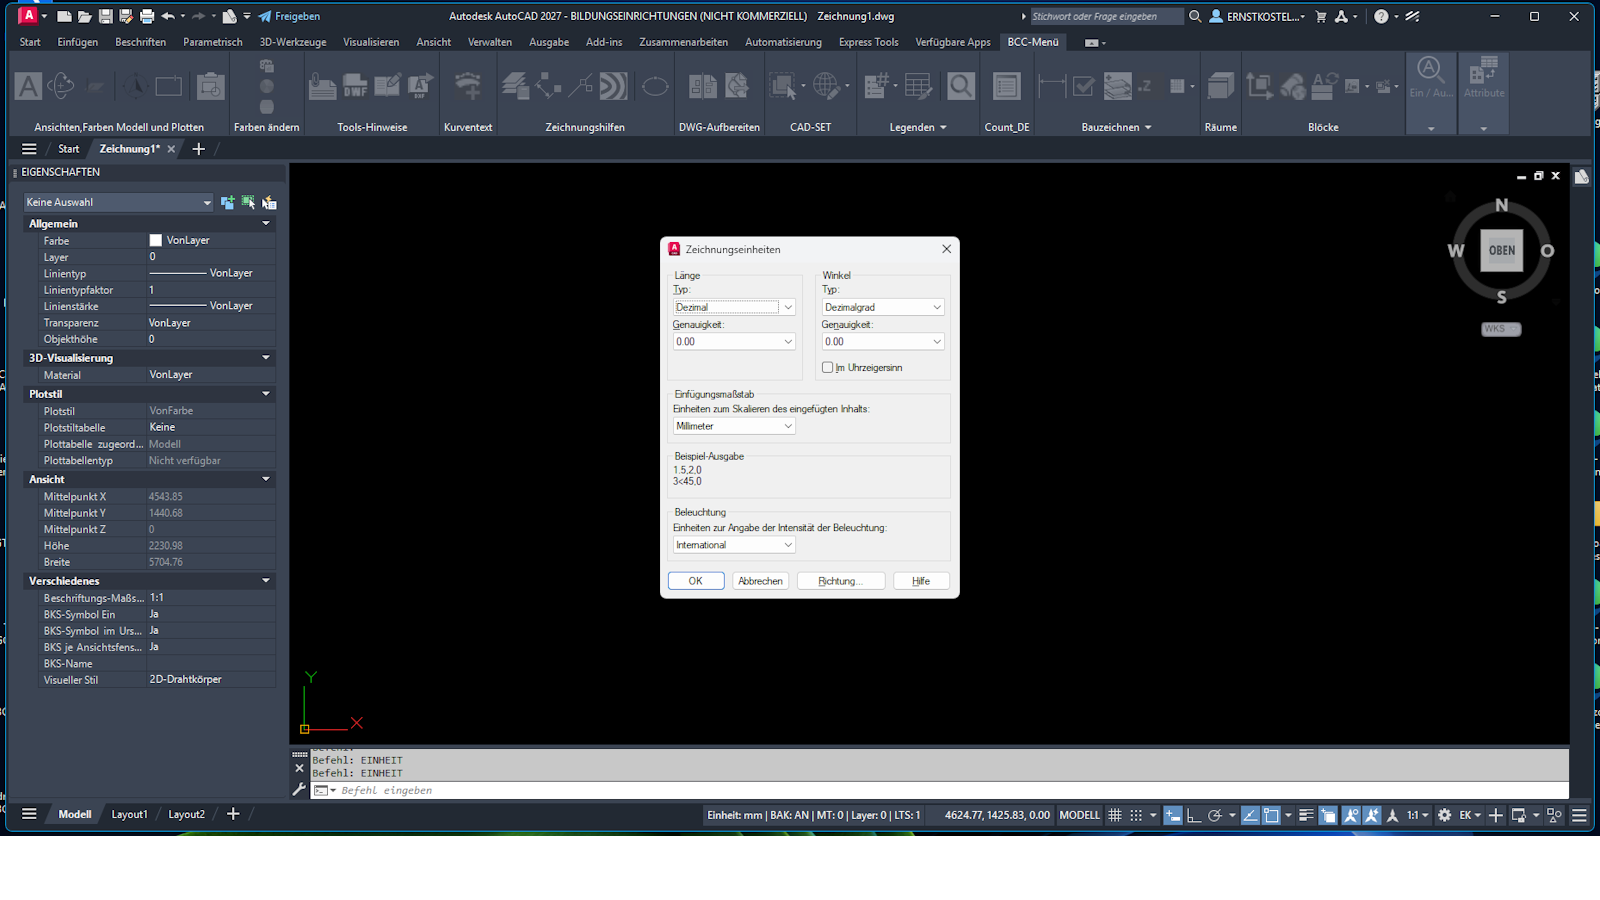
Task: Click the Freigeben share link
Action: [289, 16]
